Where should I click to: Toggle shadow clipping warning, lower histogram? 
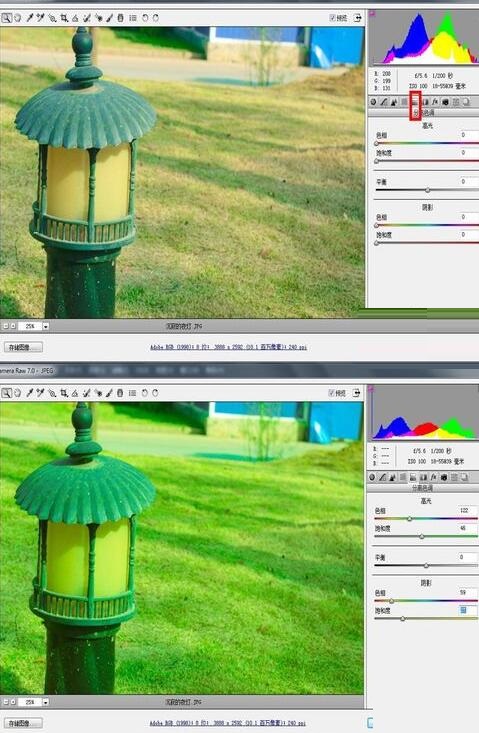pyautogui.click(x=372, y=388)
